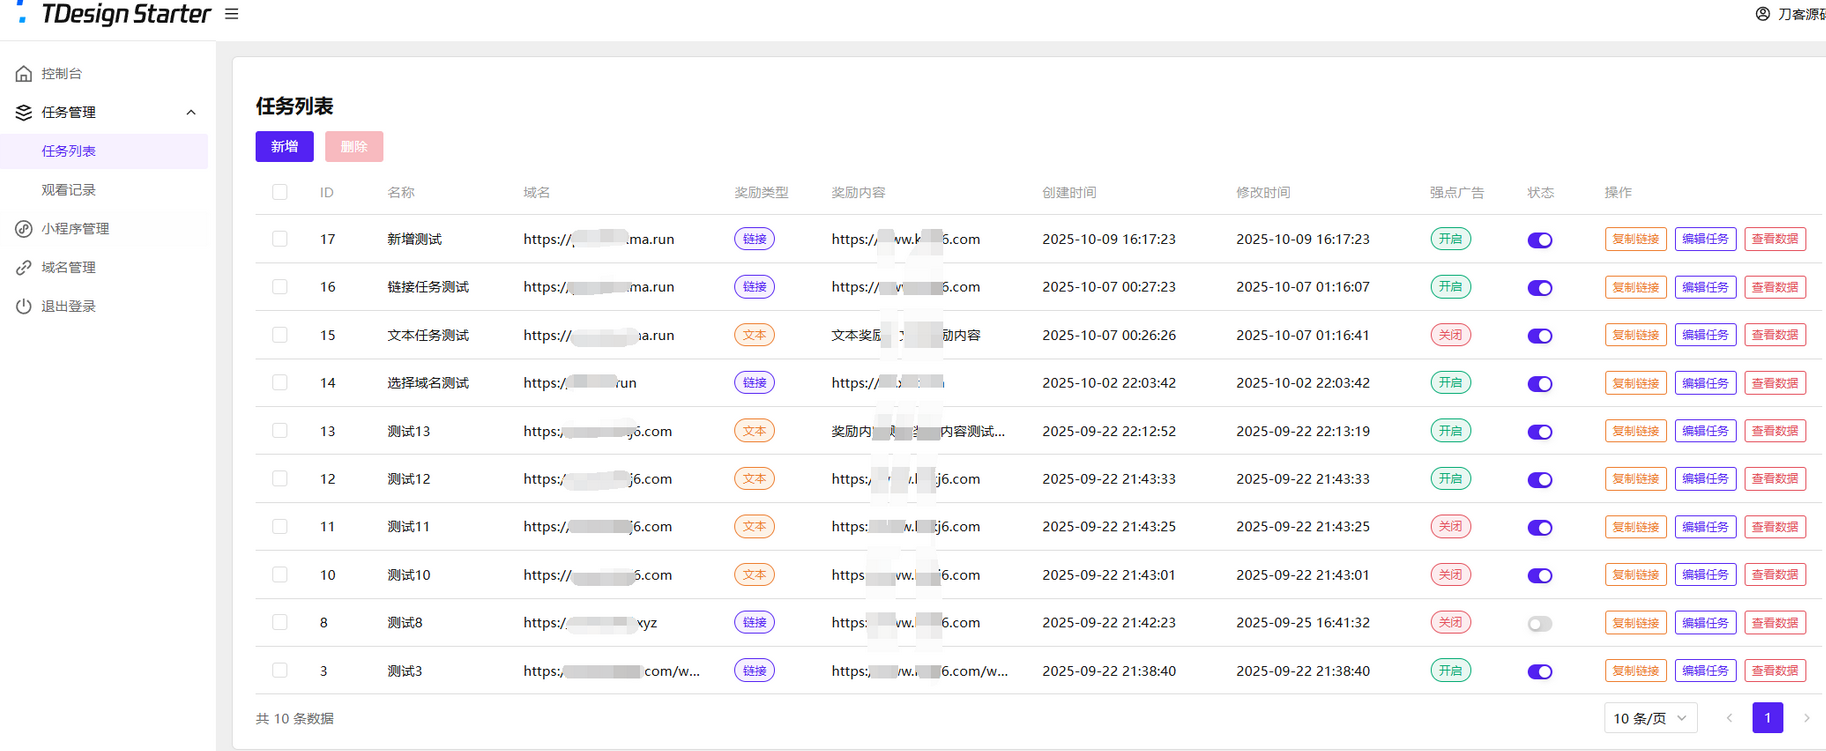The height and width of the screenshot is (751, 1826).
Task: Collapse the 任务管理 menu chevron
Action: point(191,113)
